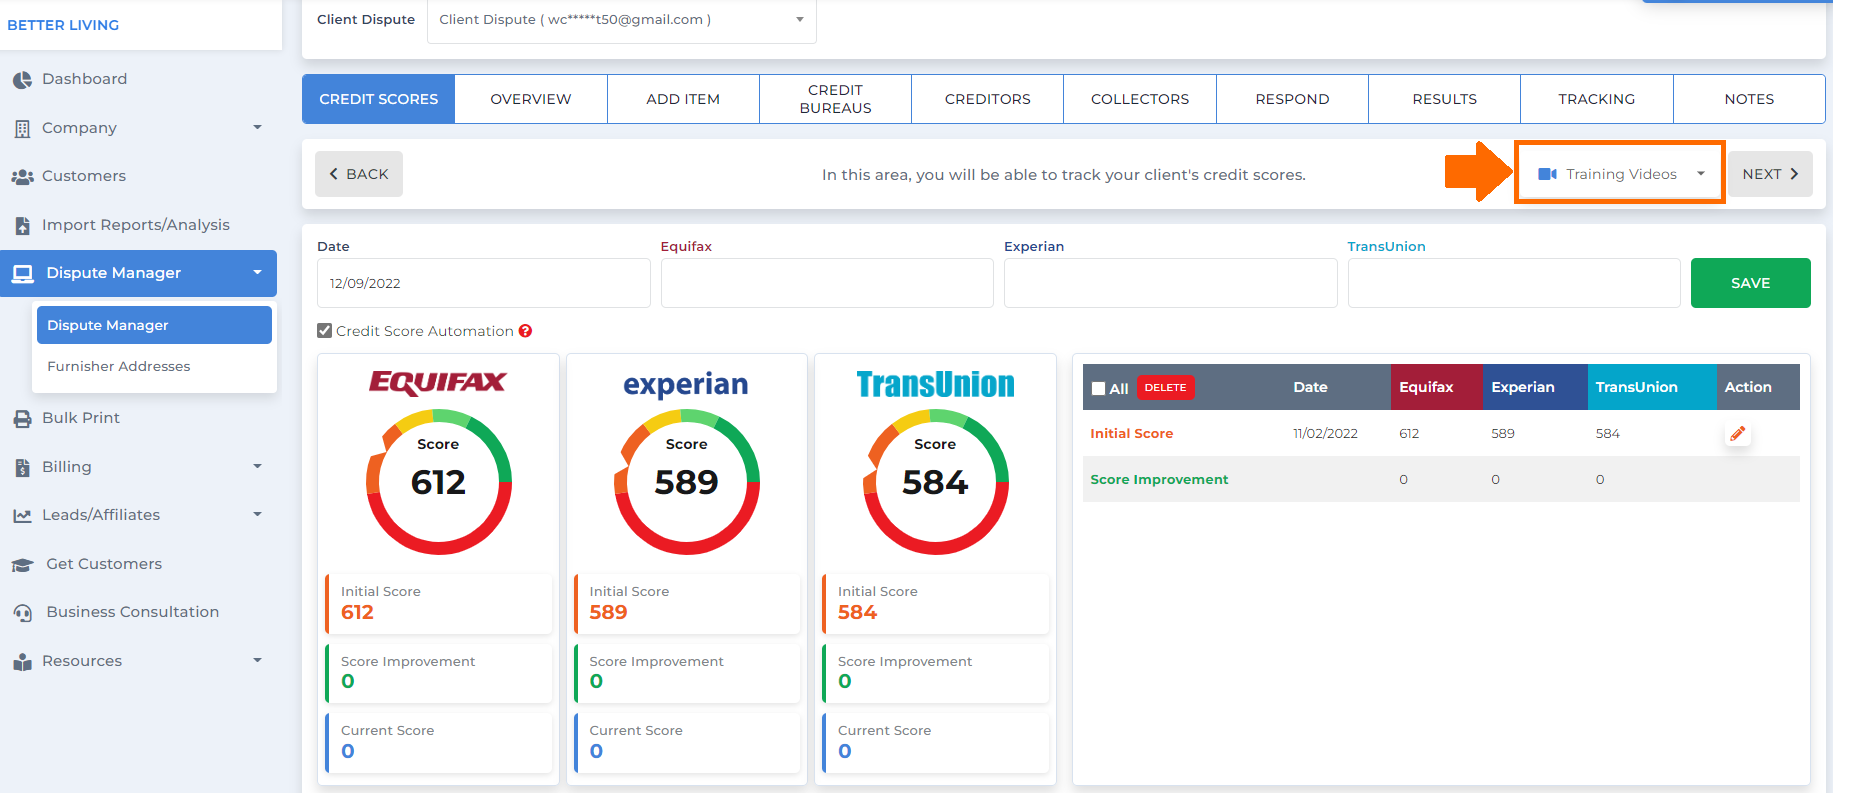Expand the Billing menu arrow
Viewport: 1862px width, 793px height.
[x=257, y=467]
